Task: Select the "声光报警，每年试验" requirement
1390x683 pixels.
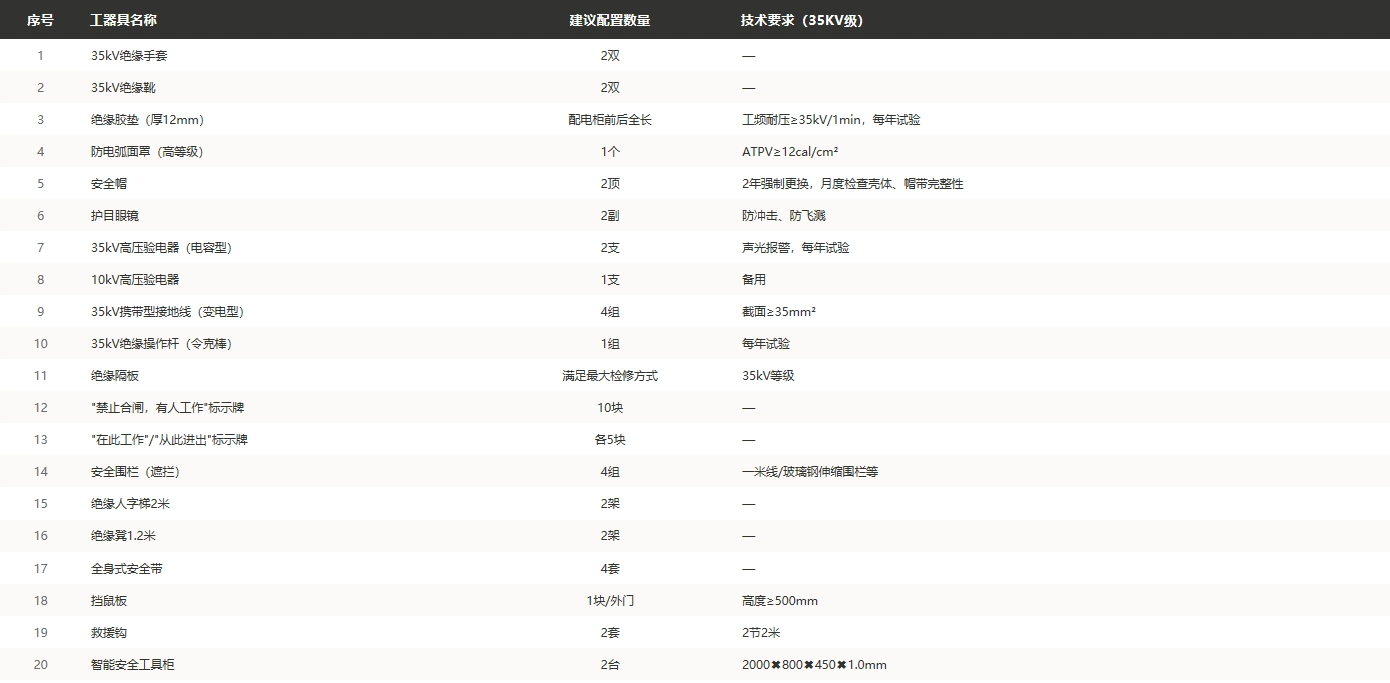Action: click(796, 248)
